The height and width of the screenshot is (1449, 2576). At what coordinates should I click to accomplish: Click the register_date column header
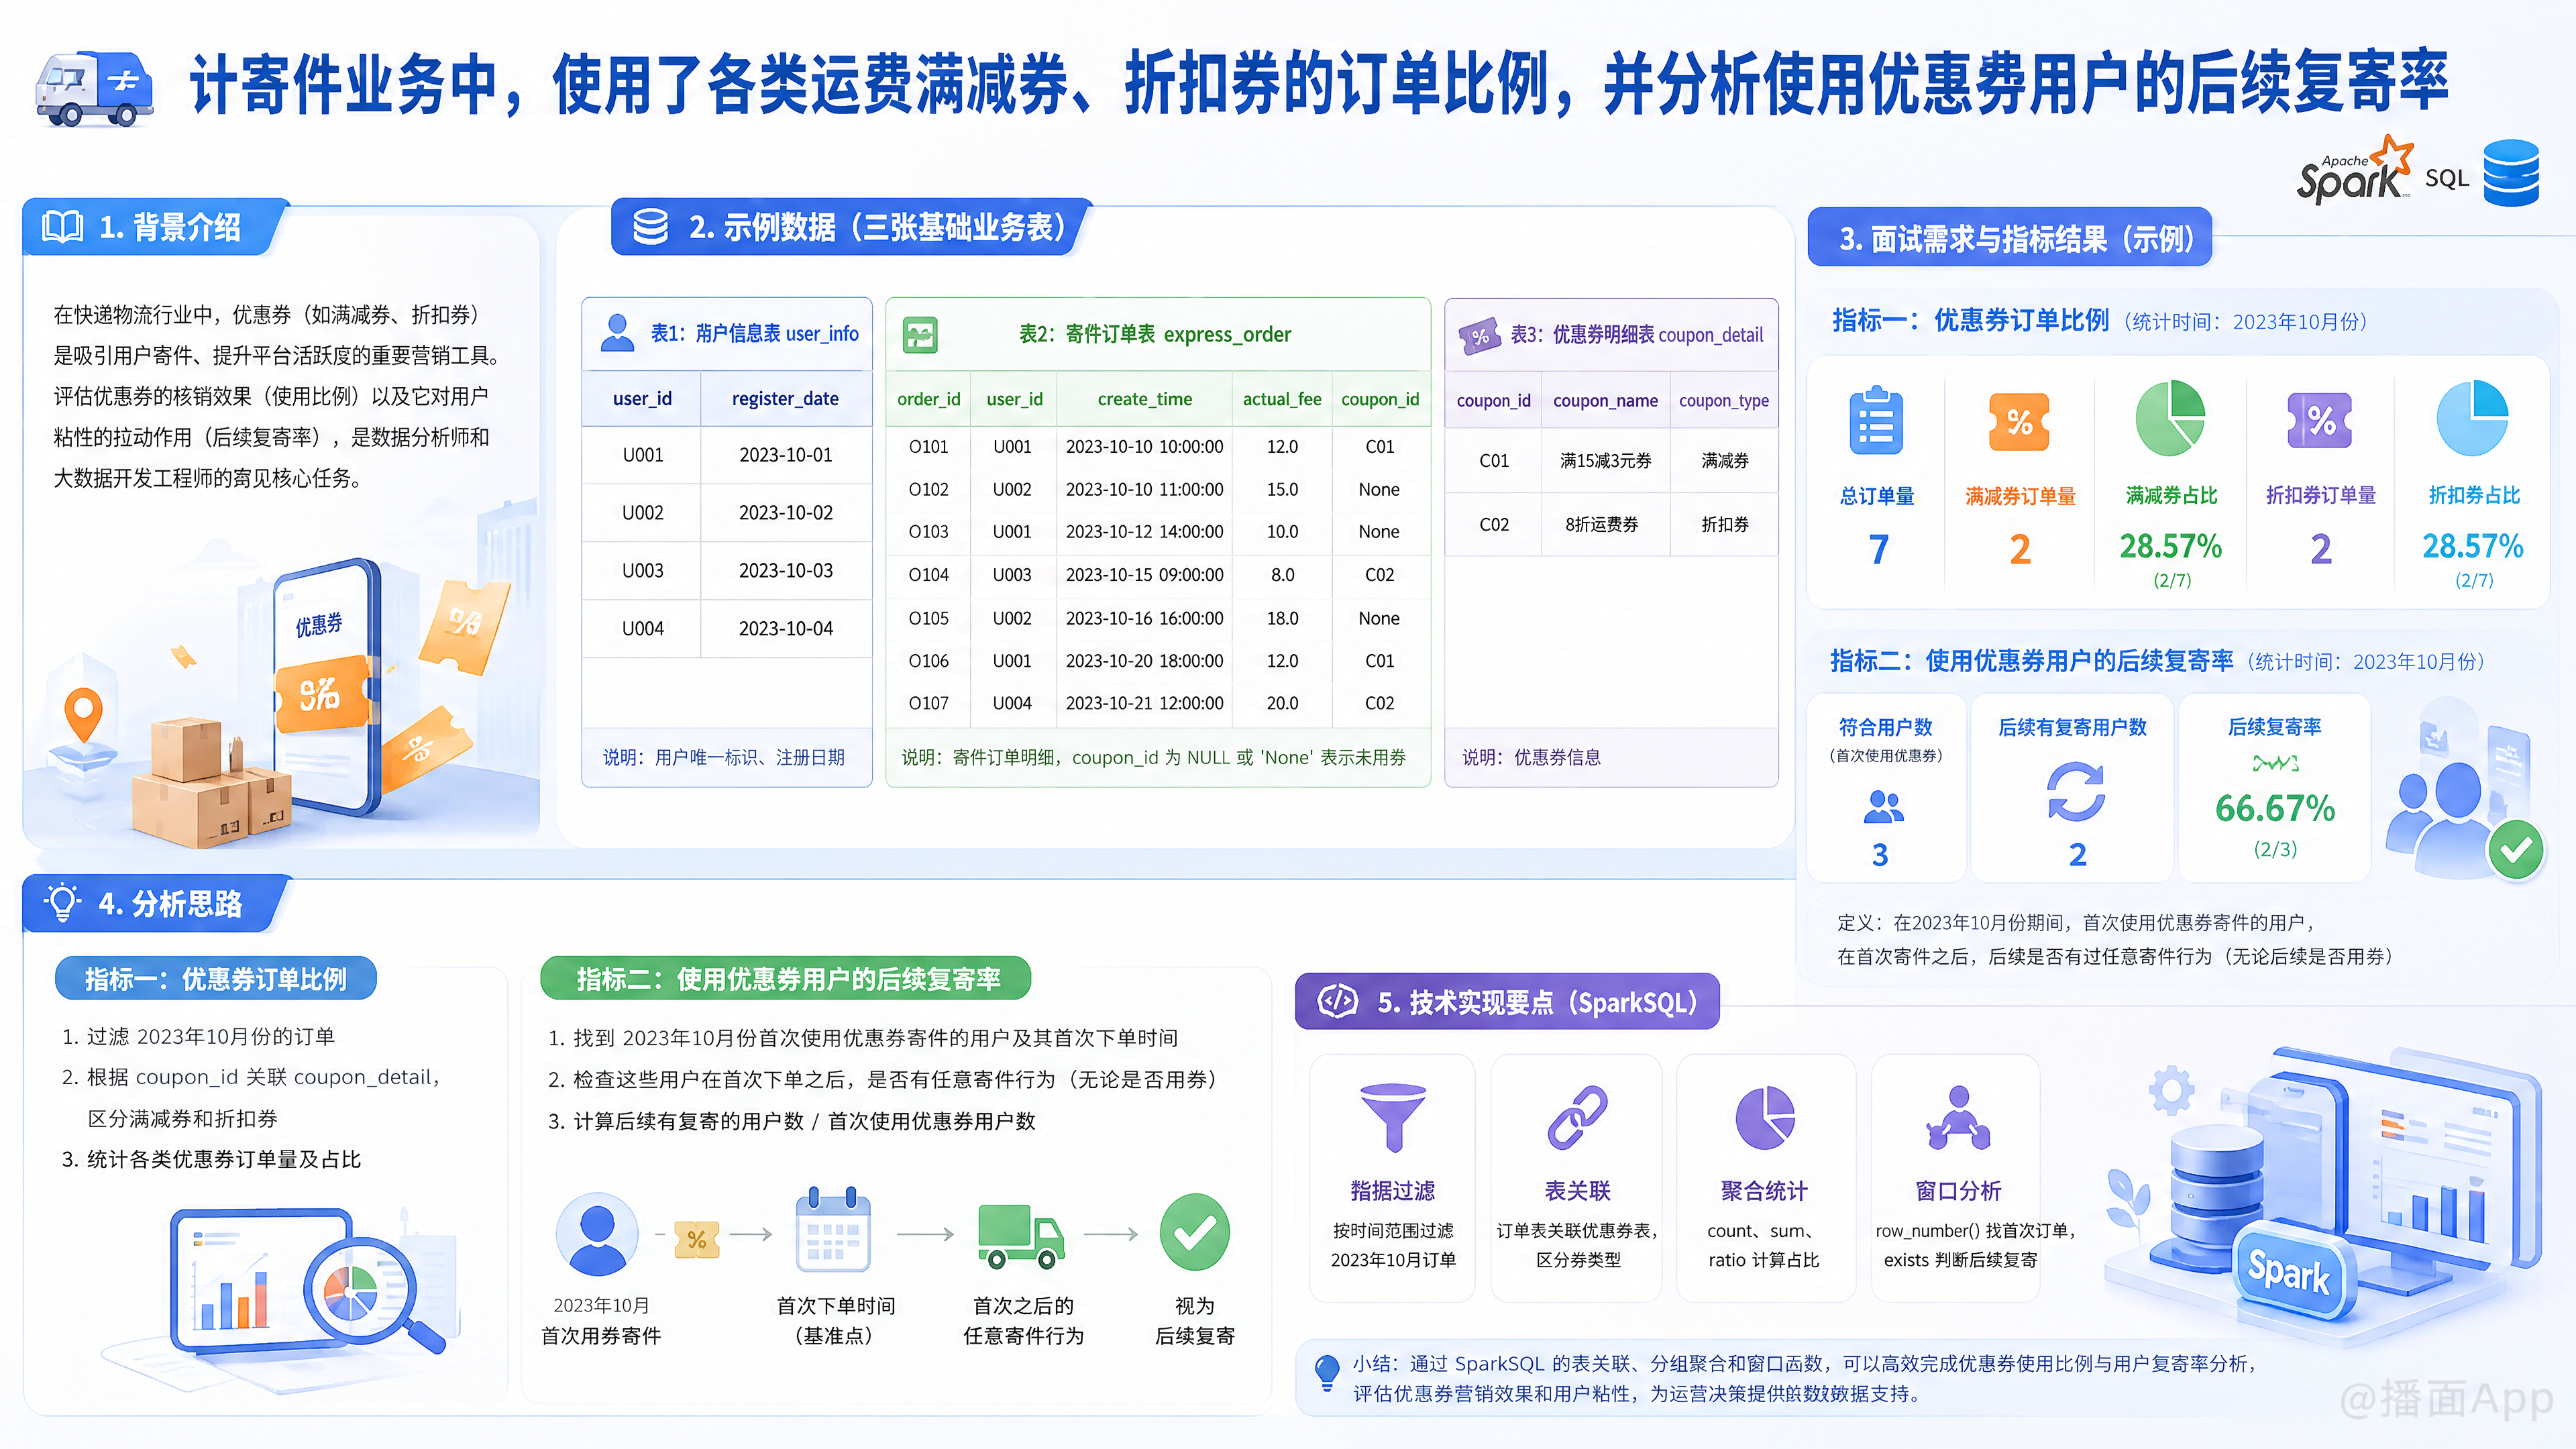tap(785, 398)
